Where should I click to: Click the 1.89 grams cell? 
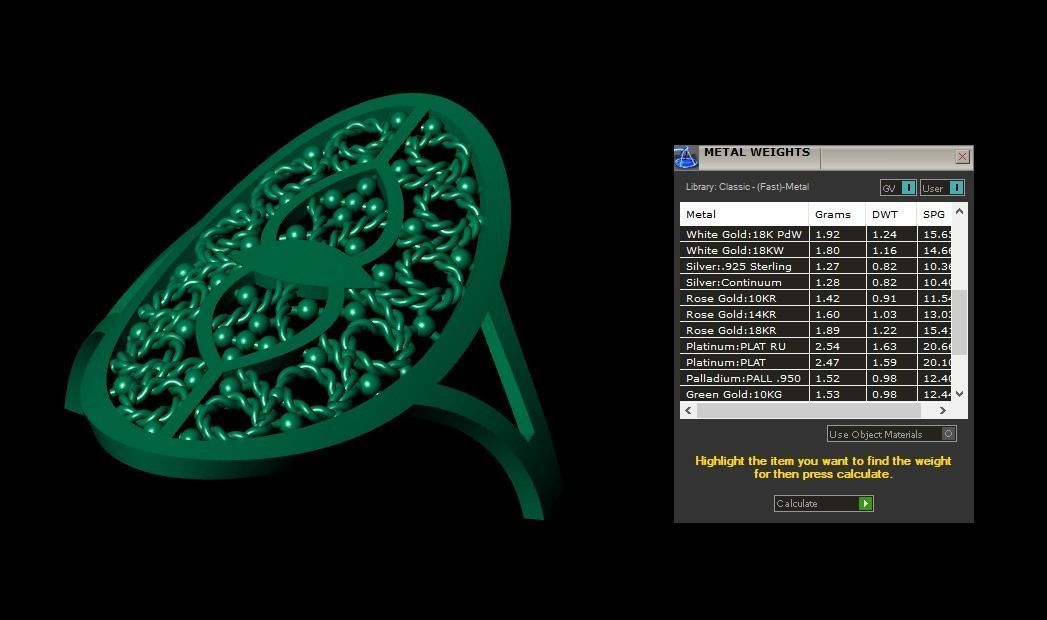(837, 330)
